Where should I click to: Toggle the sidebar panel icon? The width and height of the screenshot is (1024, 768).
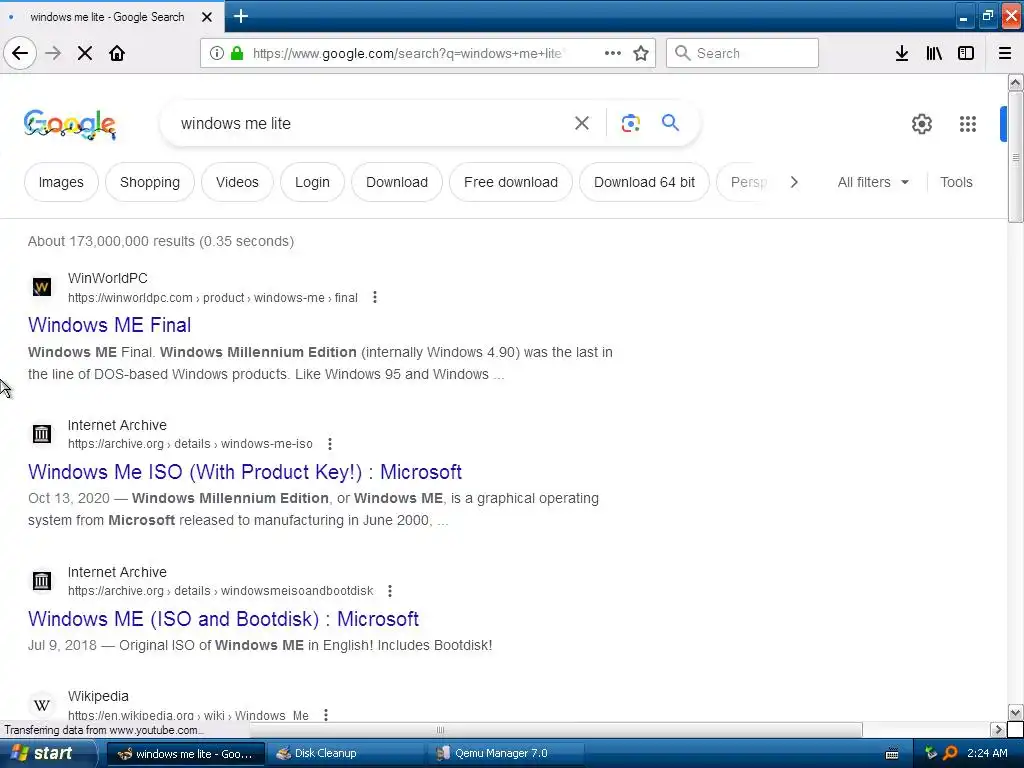[x=966, y=53]
